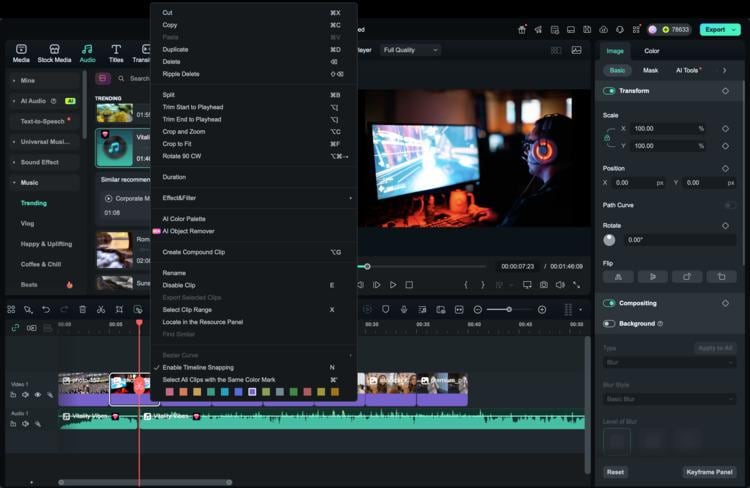Image resolution: width=750 pixels, height=488 pixels.
Task: Click the timeline horizontal scrollbar
Action: click(x=145, y=482)
